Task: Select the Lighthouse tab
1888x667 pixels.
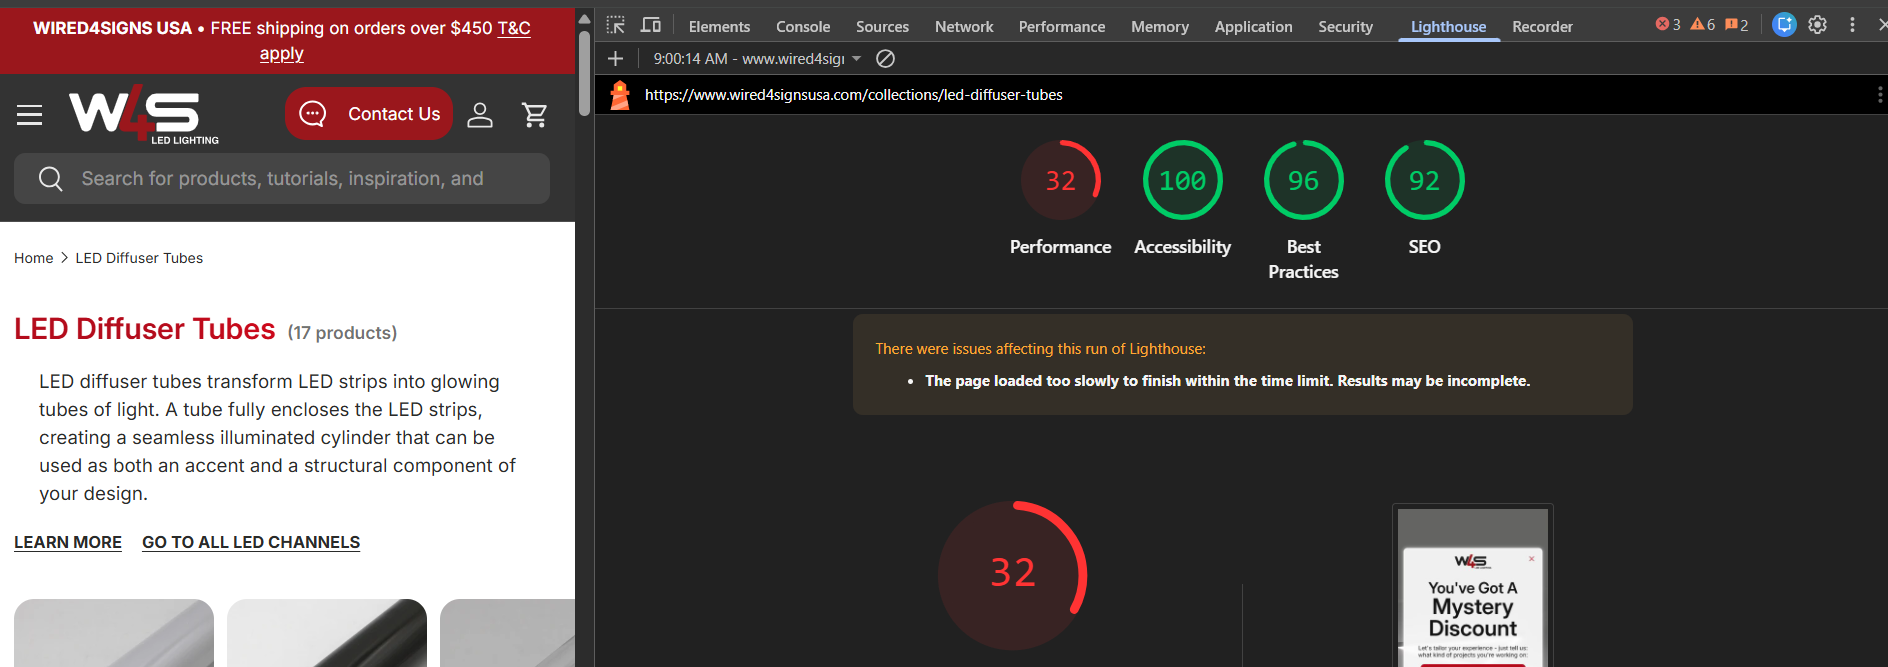Action: click(1448, 27)
